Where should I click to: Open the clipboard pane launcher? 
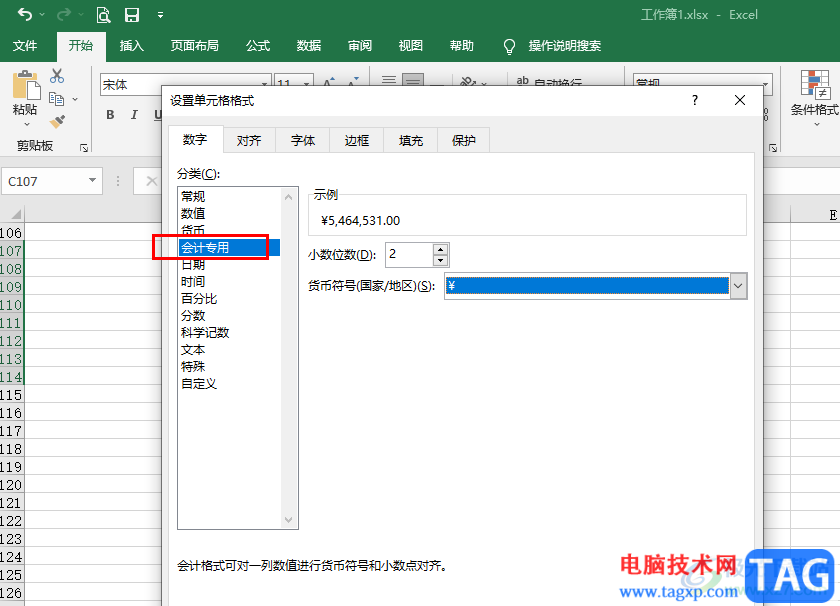point(84,147)
